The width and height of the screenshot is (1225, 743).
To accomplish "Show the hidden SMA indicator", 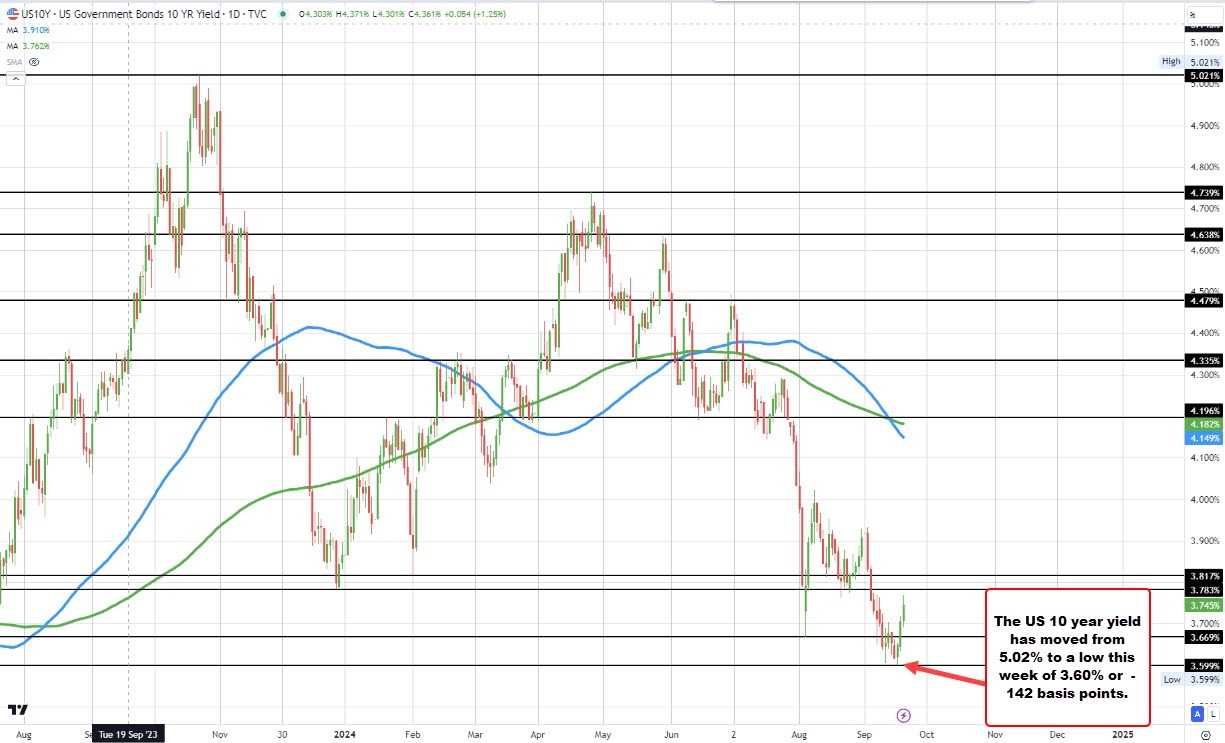I will click(34, 62).
